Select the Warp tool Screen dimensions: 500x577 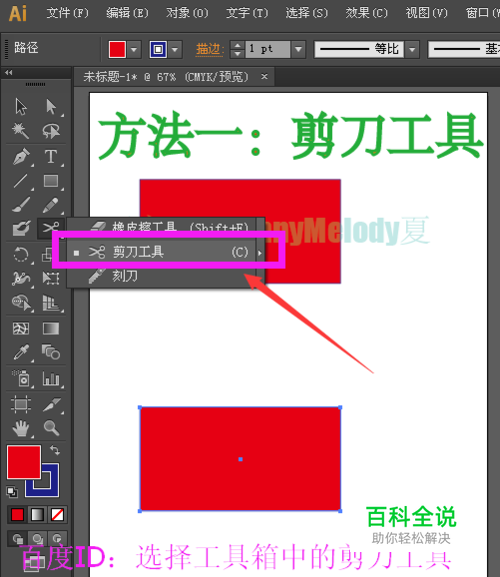point(21,279)
